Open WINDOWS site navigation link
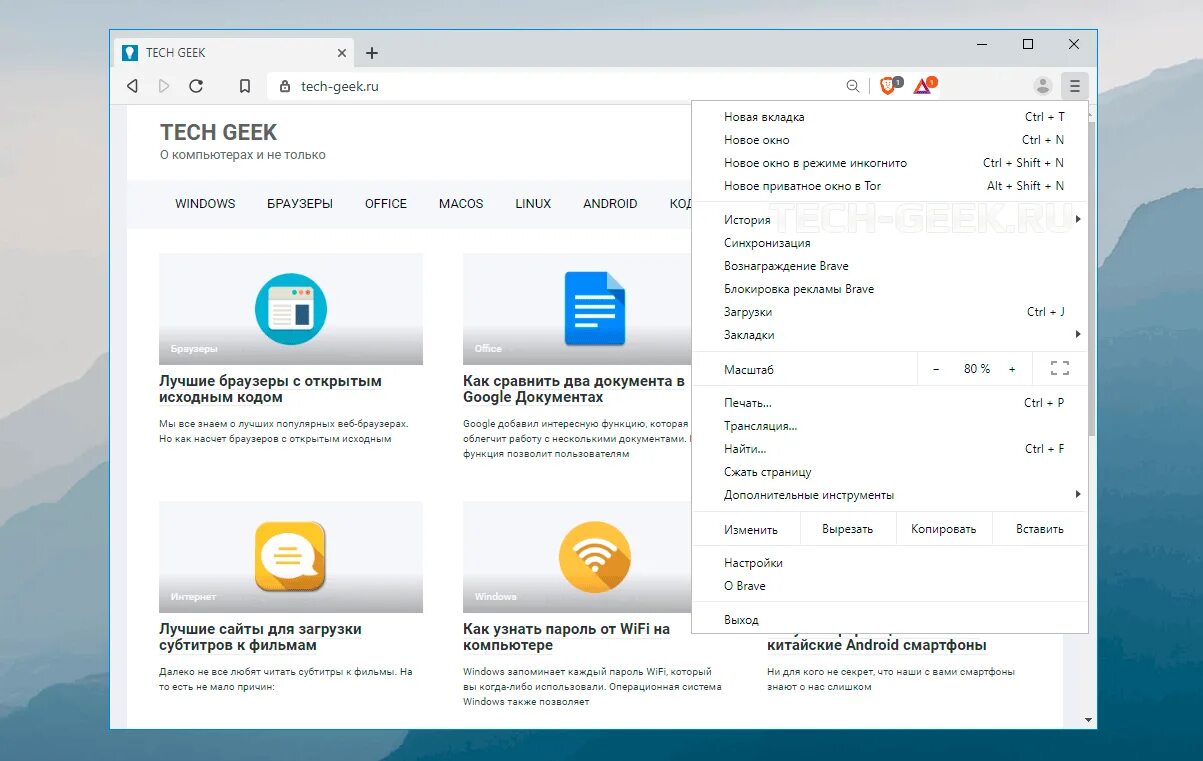The height and width of the screenshot is (761, 1203). (x=205, y=203)
